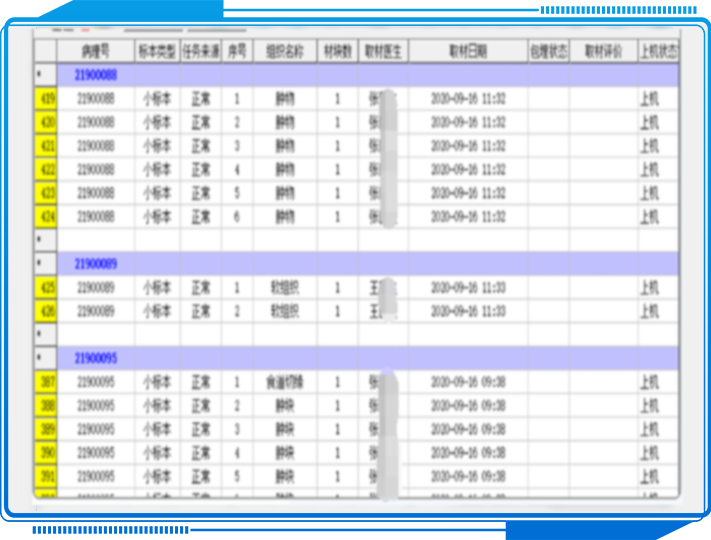Click the 2020-09-16 09:38 date in row 389
The height and width of the screenshot is (540, 711).
coord(467,429)
